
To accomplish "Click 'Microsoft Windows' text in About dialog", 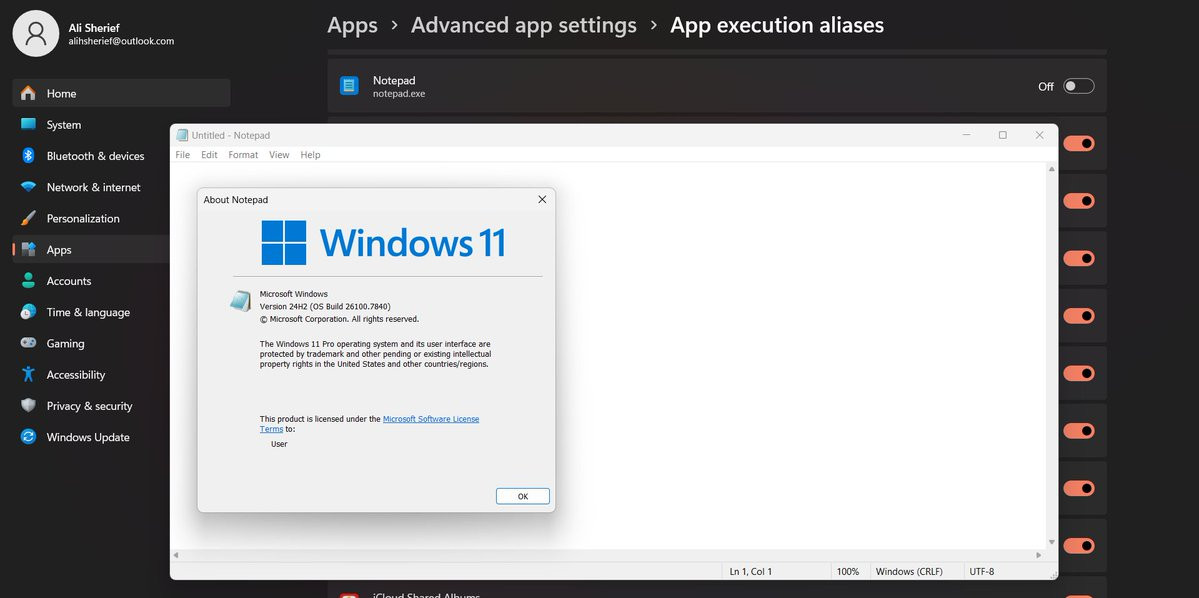I will coord(294,294).
